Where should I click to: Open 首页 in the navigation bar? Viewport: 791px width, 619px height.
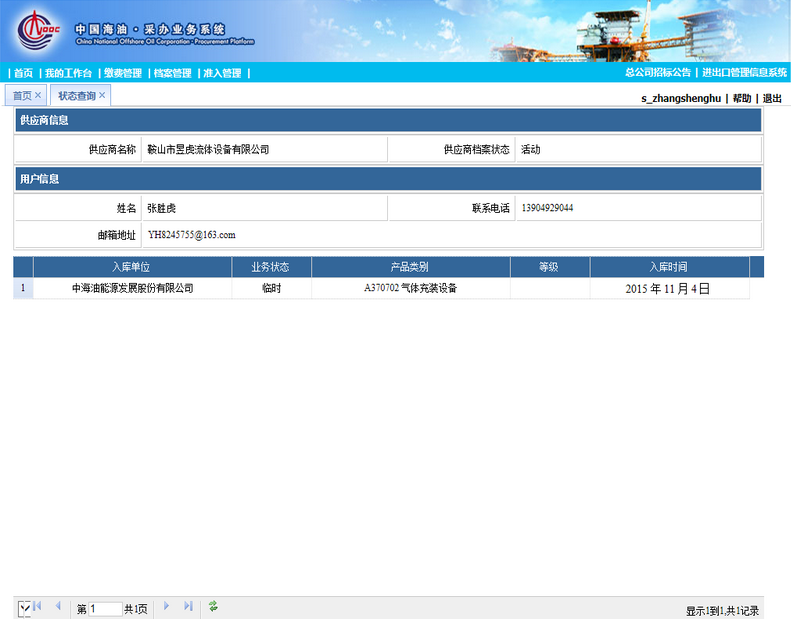coord(23,73)
